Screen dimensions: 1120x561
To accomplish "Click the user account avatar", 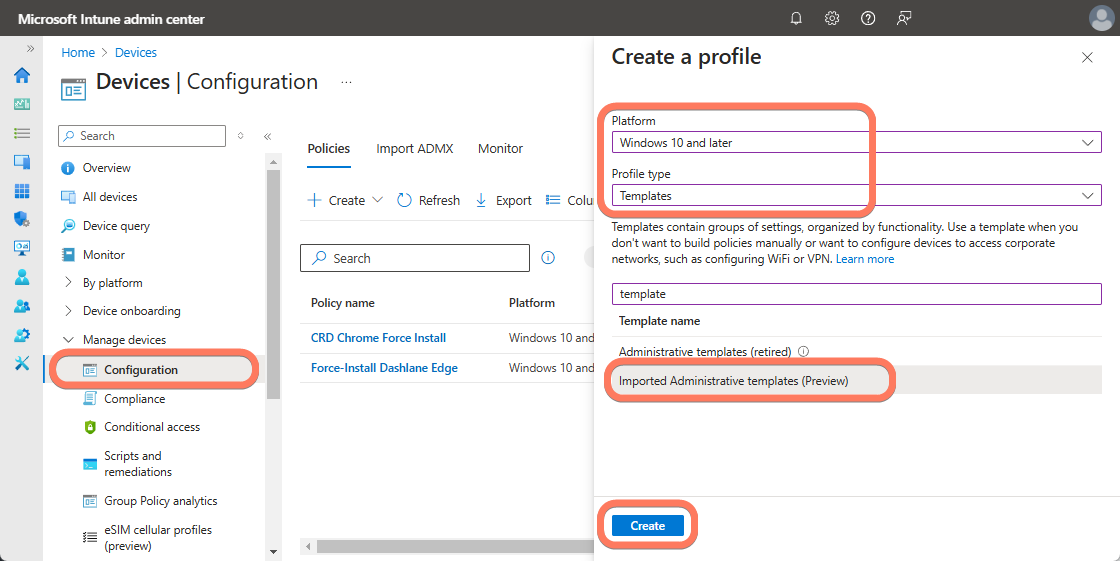I will click(1101, 18).
